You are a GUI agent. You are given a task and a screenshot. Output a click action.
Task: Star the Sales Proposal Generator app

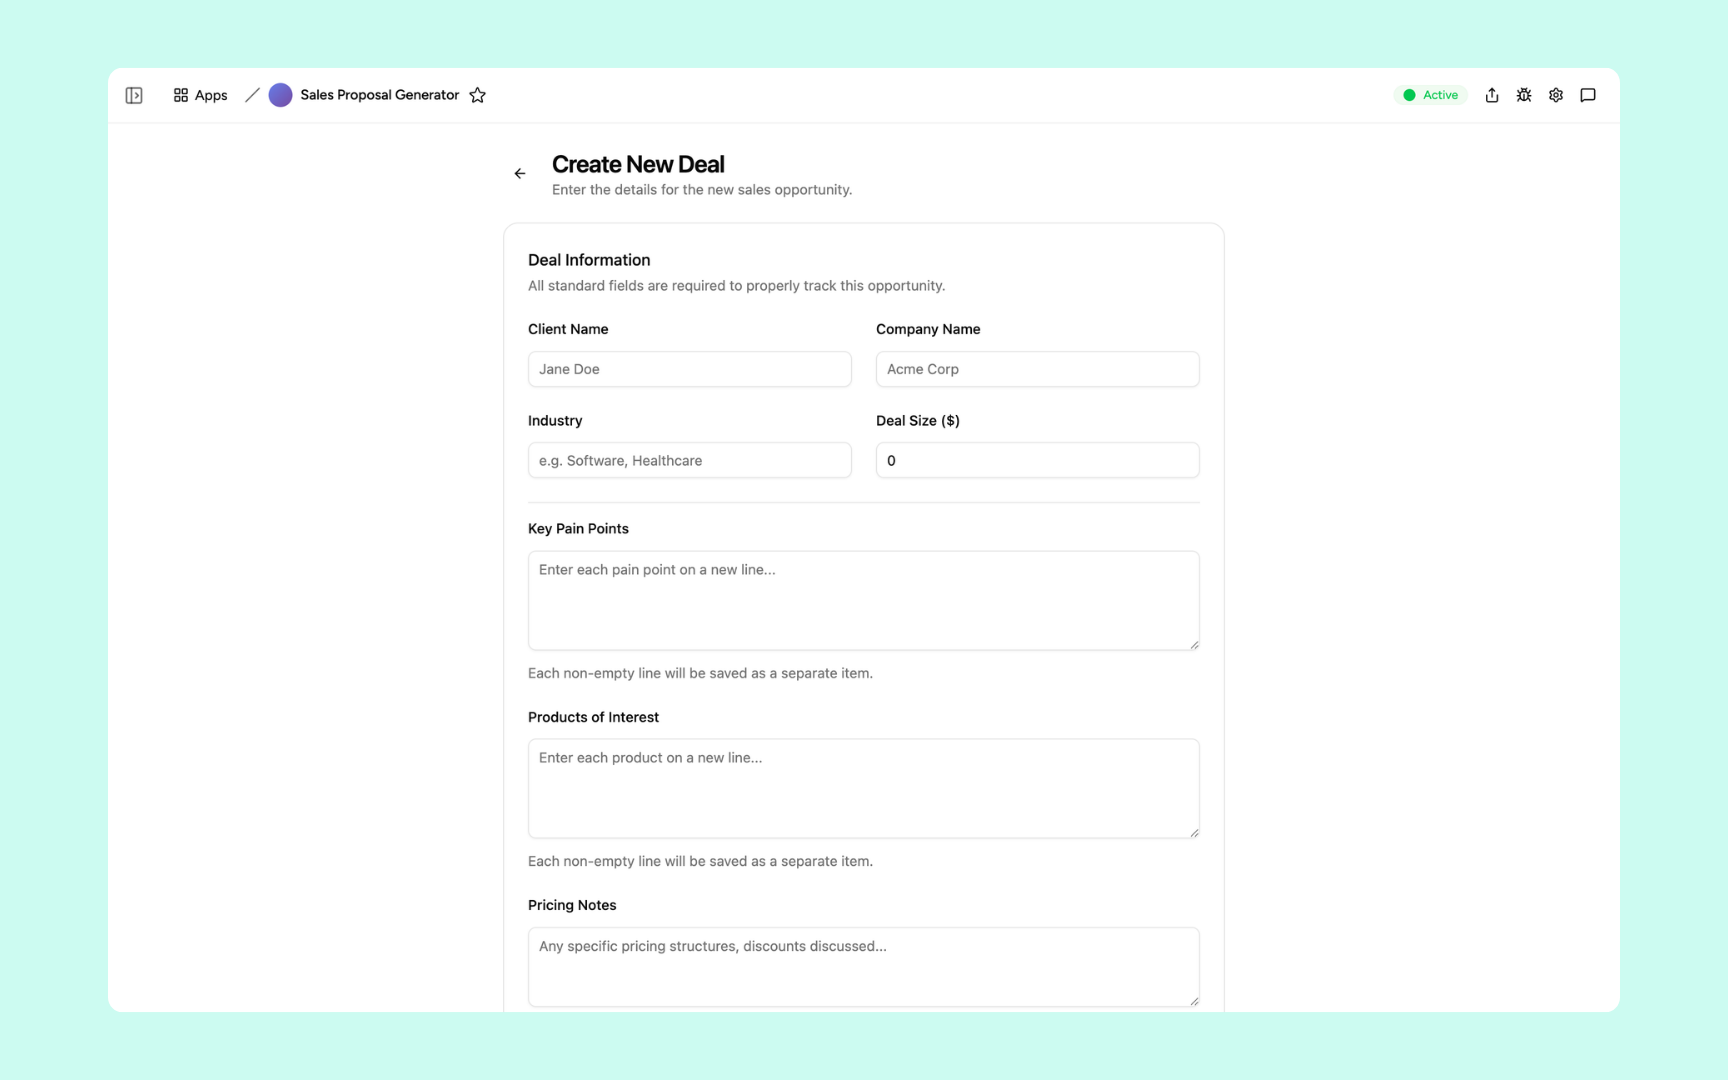pyautogui.click(x=478, y=95)
